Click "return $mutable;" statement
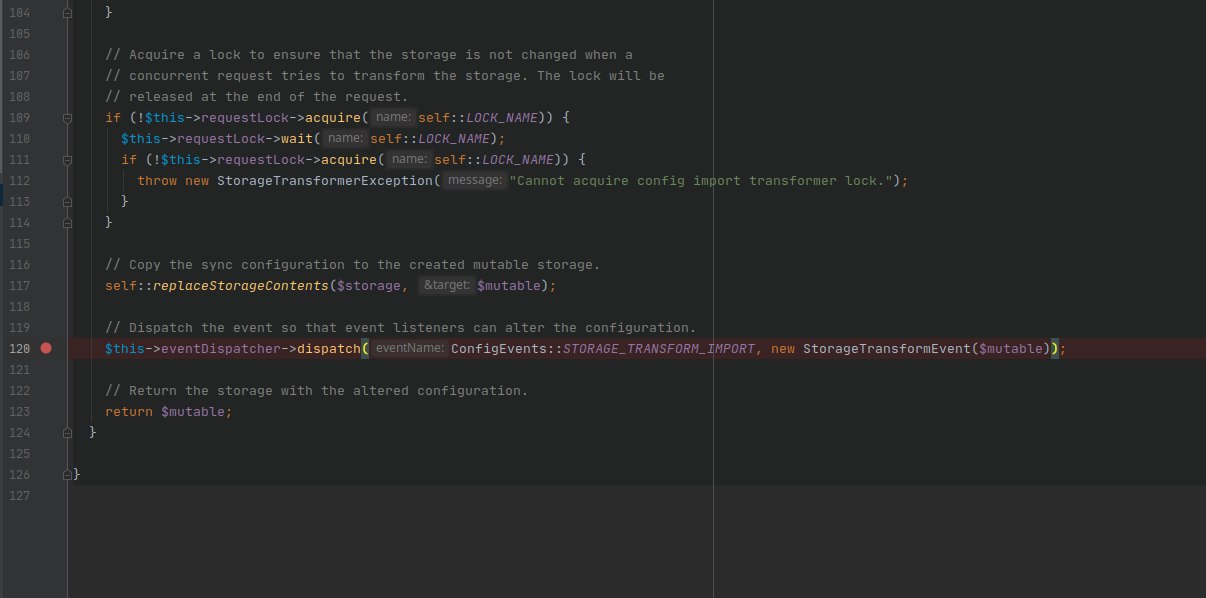1206x598 pixels. 168,411
